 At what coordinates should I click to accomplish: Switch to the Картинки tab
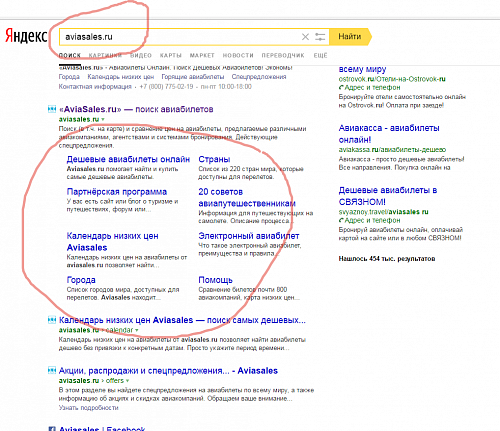[105, 55]
